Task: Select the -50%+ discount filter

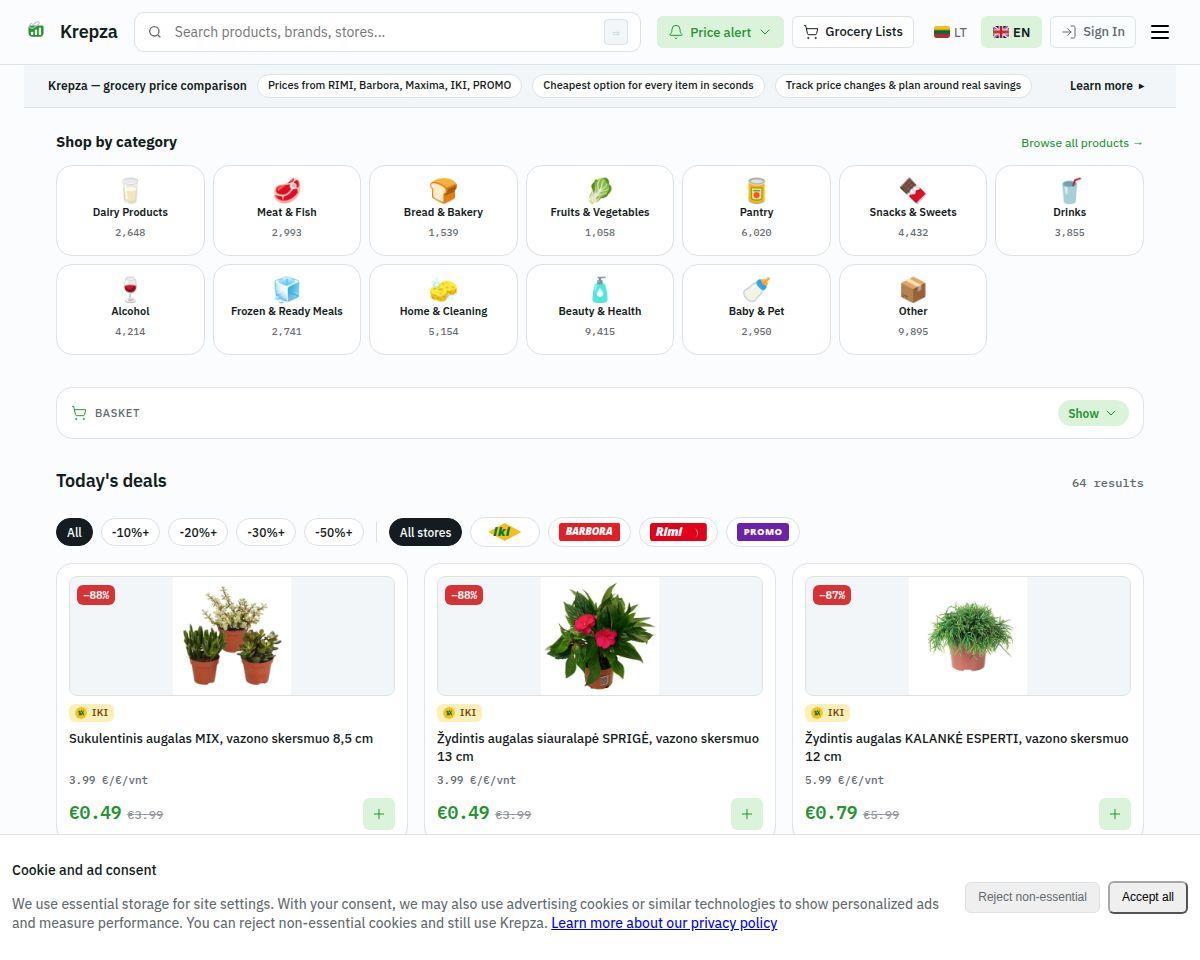Action: [334, 532]
